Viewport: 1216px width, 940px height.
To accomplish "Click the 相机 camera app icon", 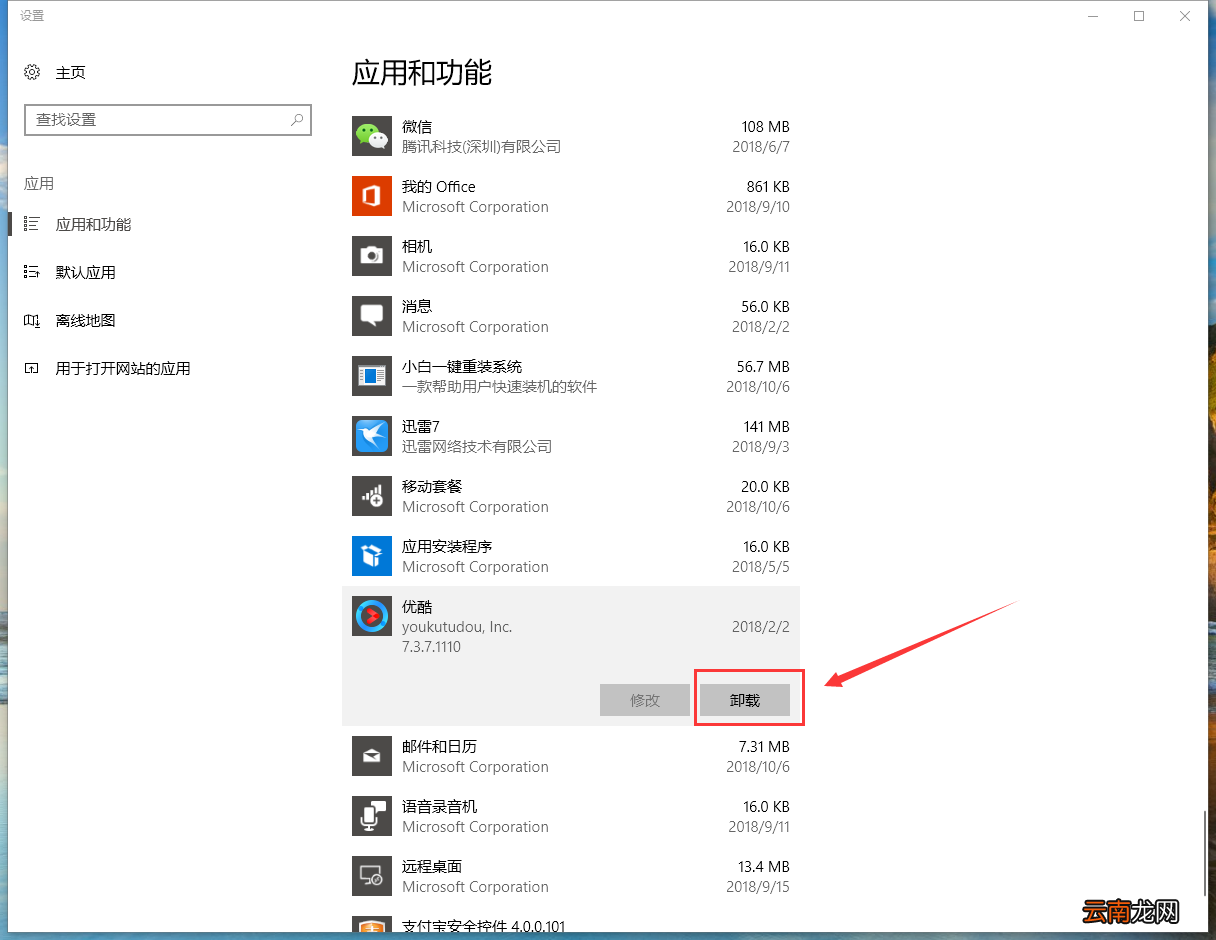I will 372,256.
